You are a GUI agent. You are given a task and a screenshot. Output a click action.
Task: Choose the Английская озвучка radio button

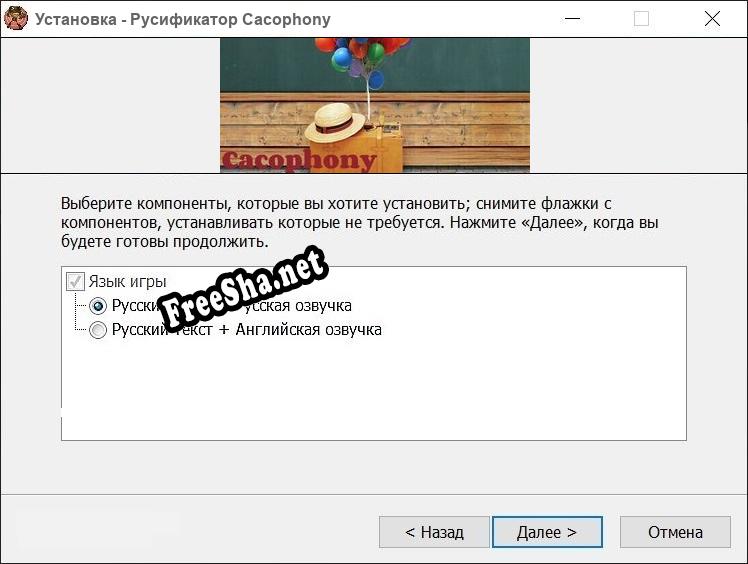pyautogui.click(x=98, y=330)
